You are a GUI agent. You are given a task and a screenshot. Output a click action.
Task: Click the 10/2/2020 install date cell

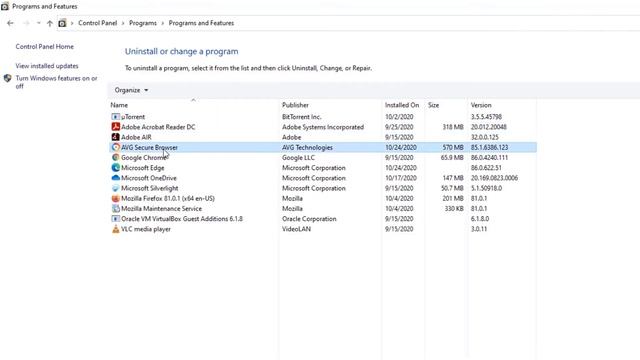(x=399, y=117)
